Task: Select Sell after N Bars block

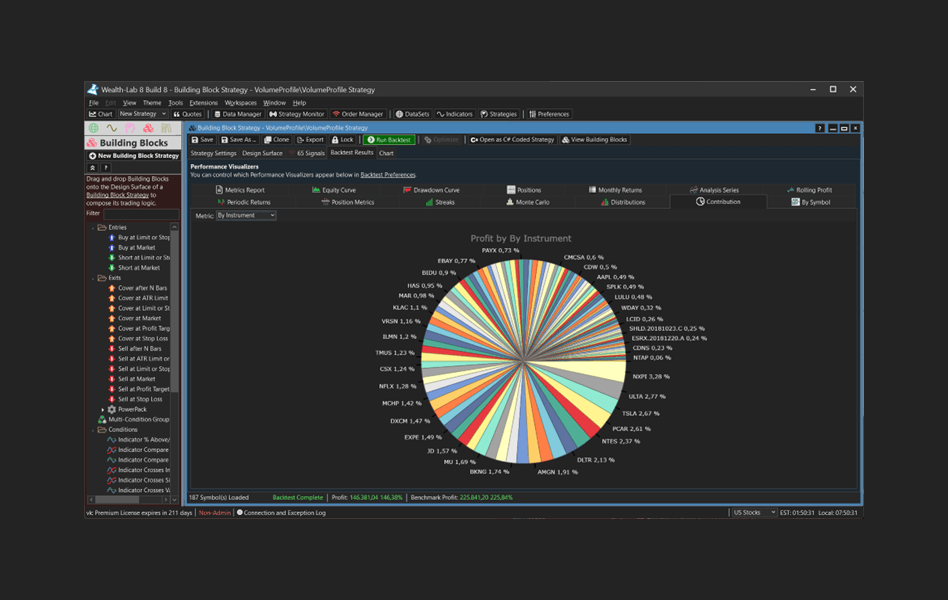Action: 135,349
